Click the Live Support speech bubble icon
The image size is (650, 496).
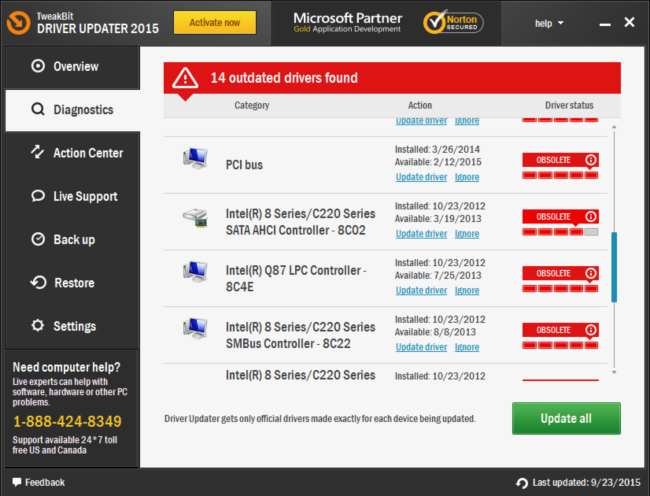click(38, 196)
